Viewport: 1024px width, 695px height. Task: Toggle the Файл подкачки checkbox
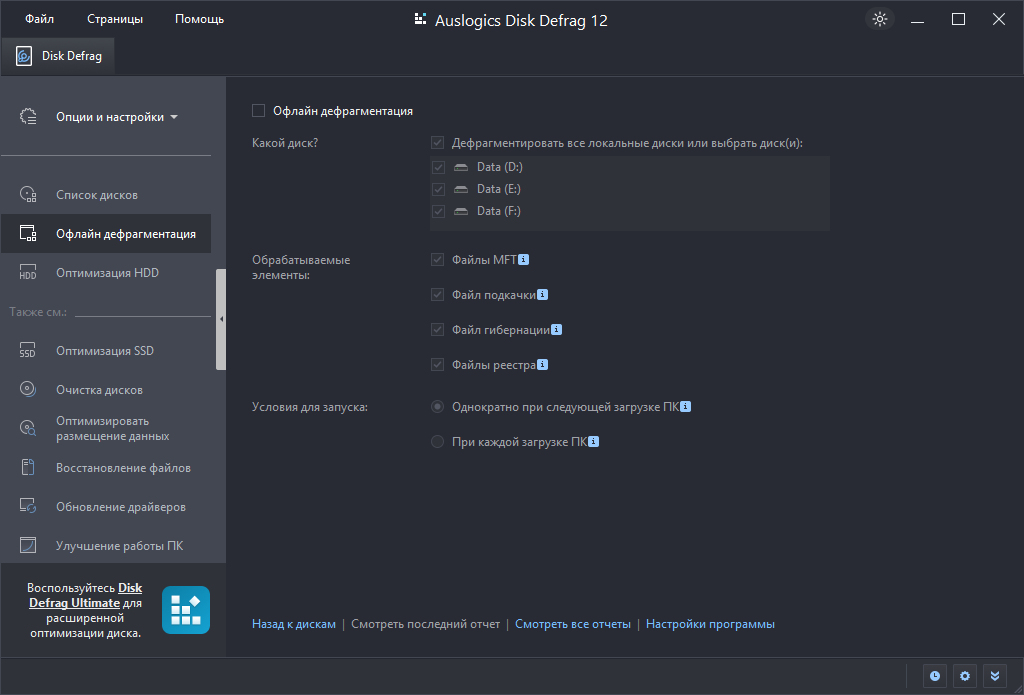[x=438, y=295]
